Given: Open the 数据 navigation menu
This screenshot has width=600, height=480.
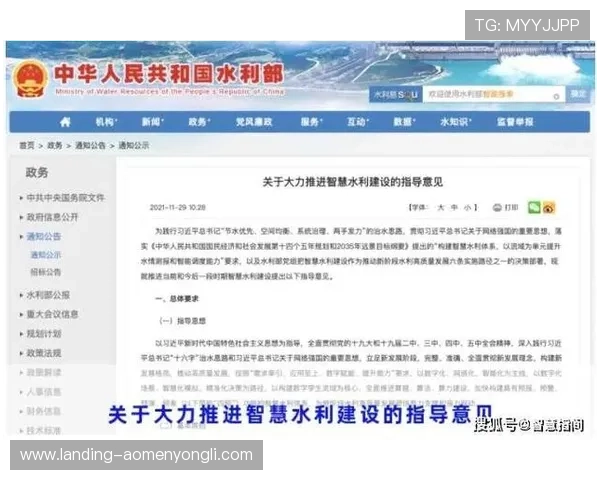Looking at the screenshot, I should (404, 122).
